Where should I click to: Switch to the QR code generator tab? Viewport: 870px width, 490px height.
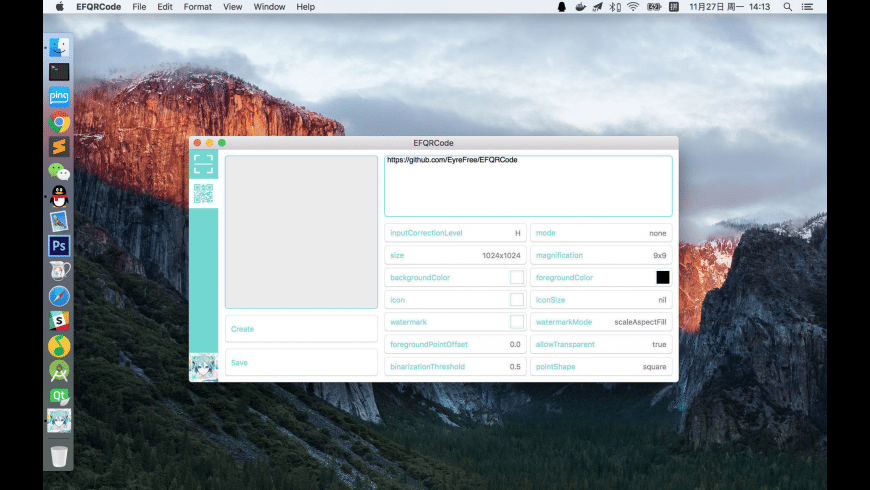tap(203, 194)
